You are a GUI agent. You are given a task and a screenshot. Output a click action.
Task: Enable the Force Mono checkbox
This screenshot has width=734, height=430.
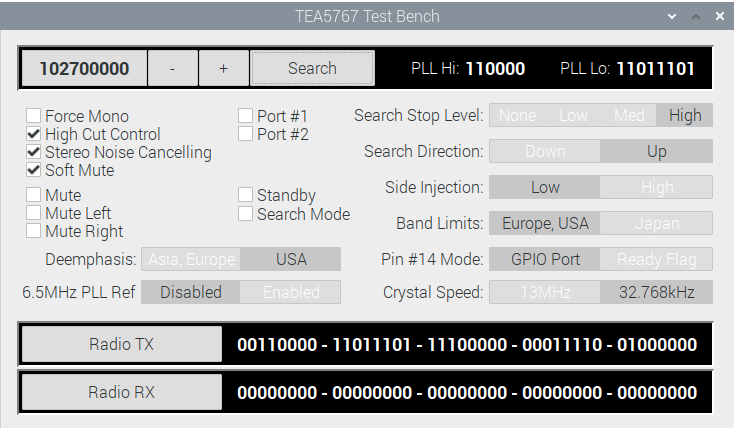coord(34,116)
